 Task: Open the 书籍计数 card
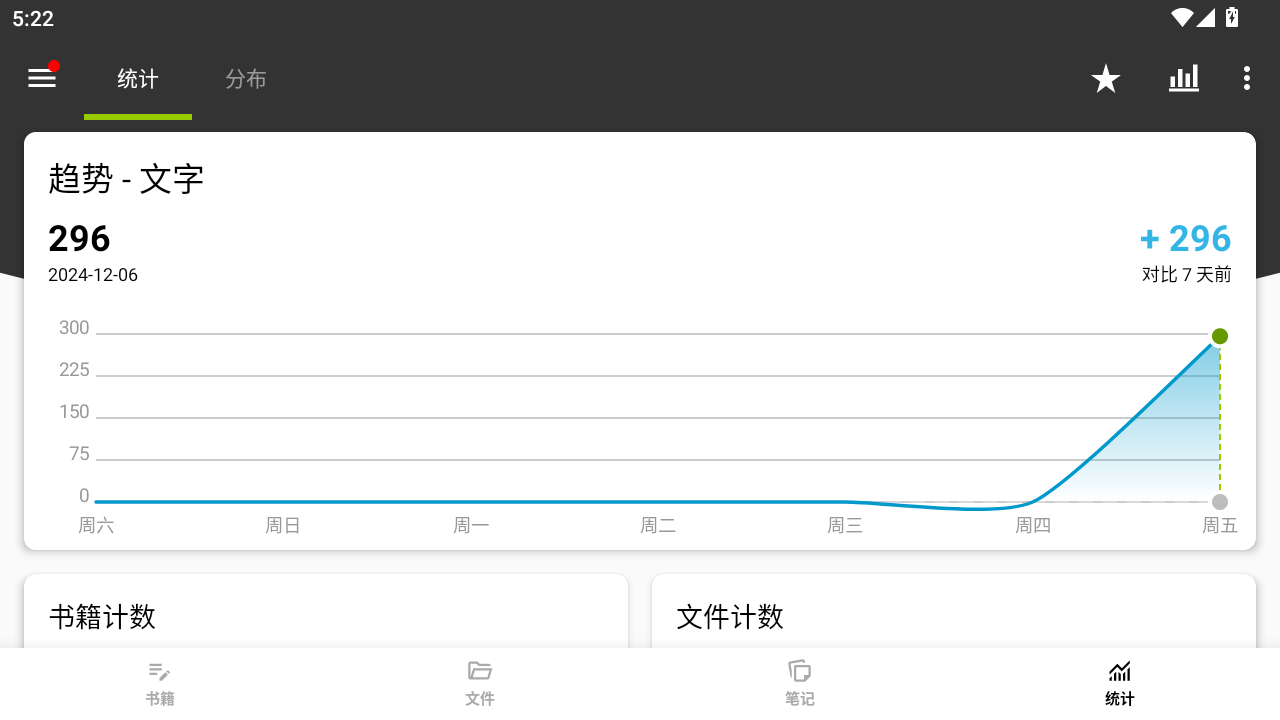click(326, 612)
